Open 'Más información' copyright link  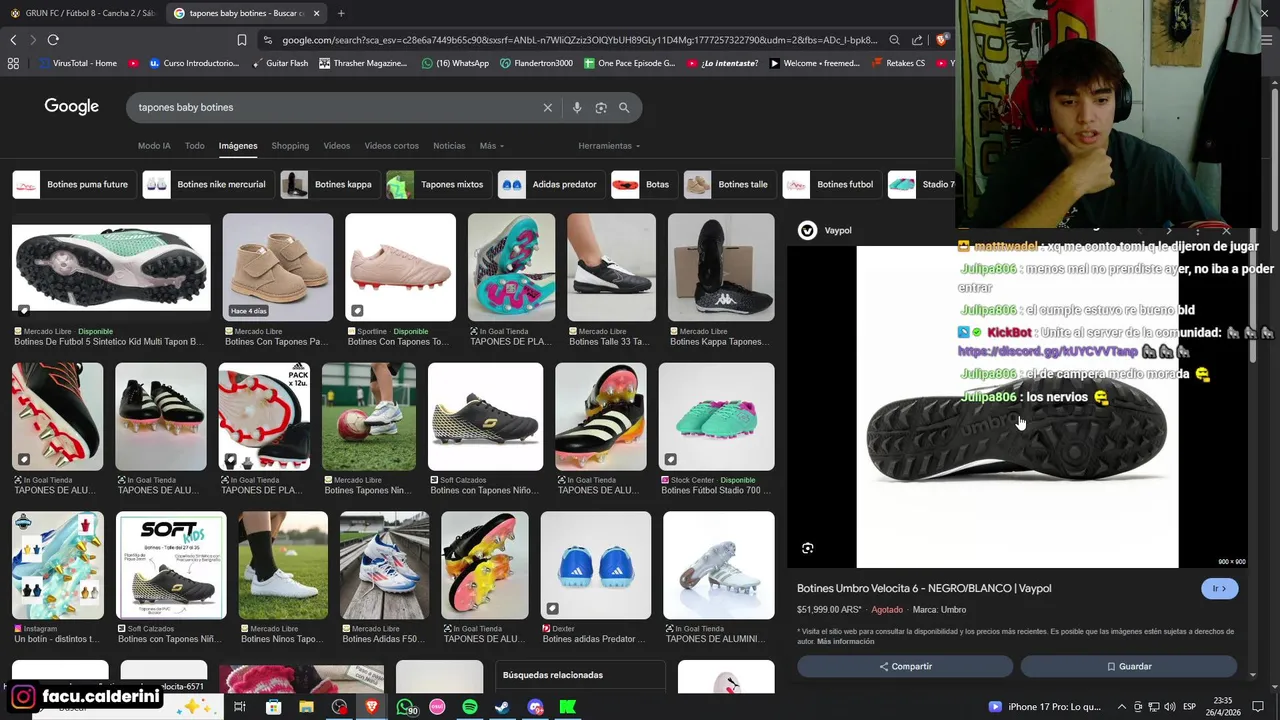845,641
